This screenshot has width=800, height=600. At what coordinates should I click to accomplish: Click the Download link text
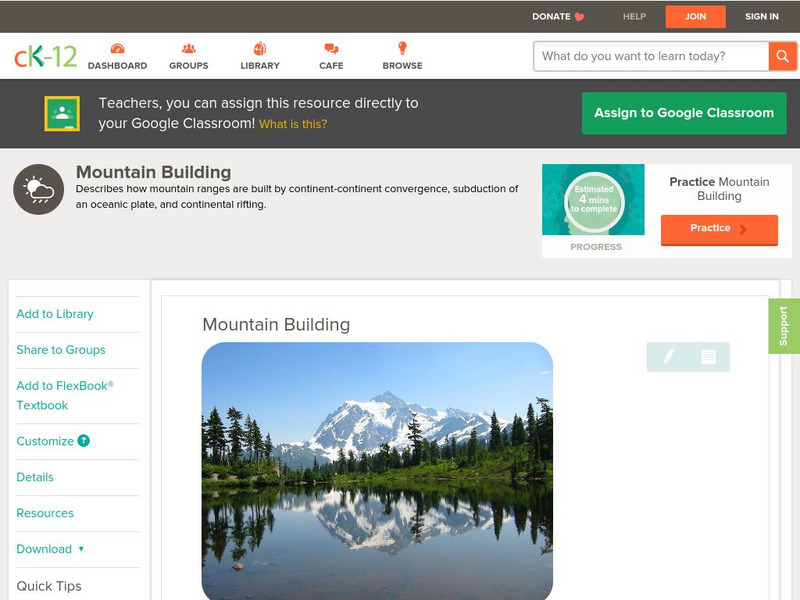coord(44,549)
